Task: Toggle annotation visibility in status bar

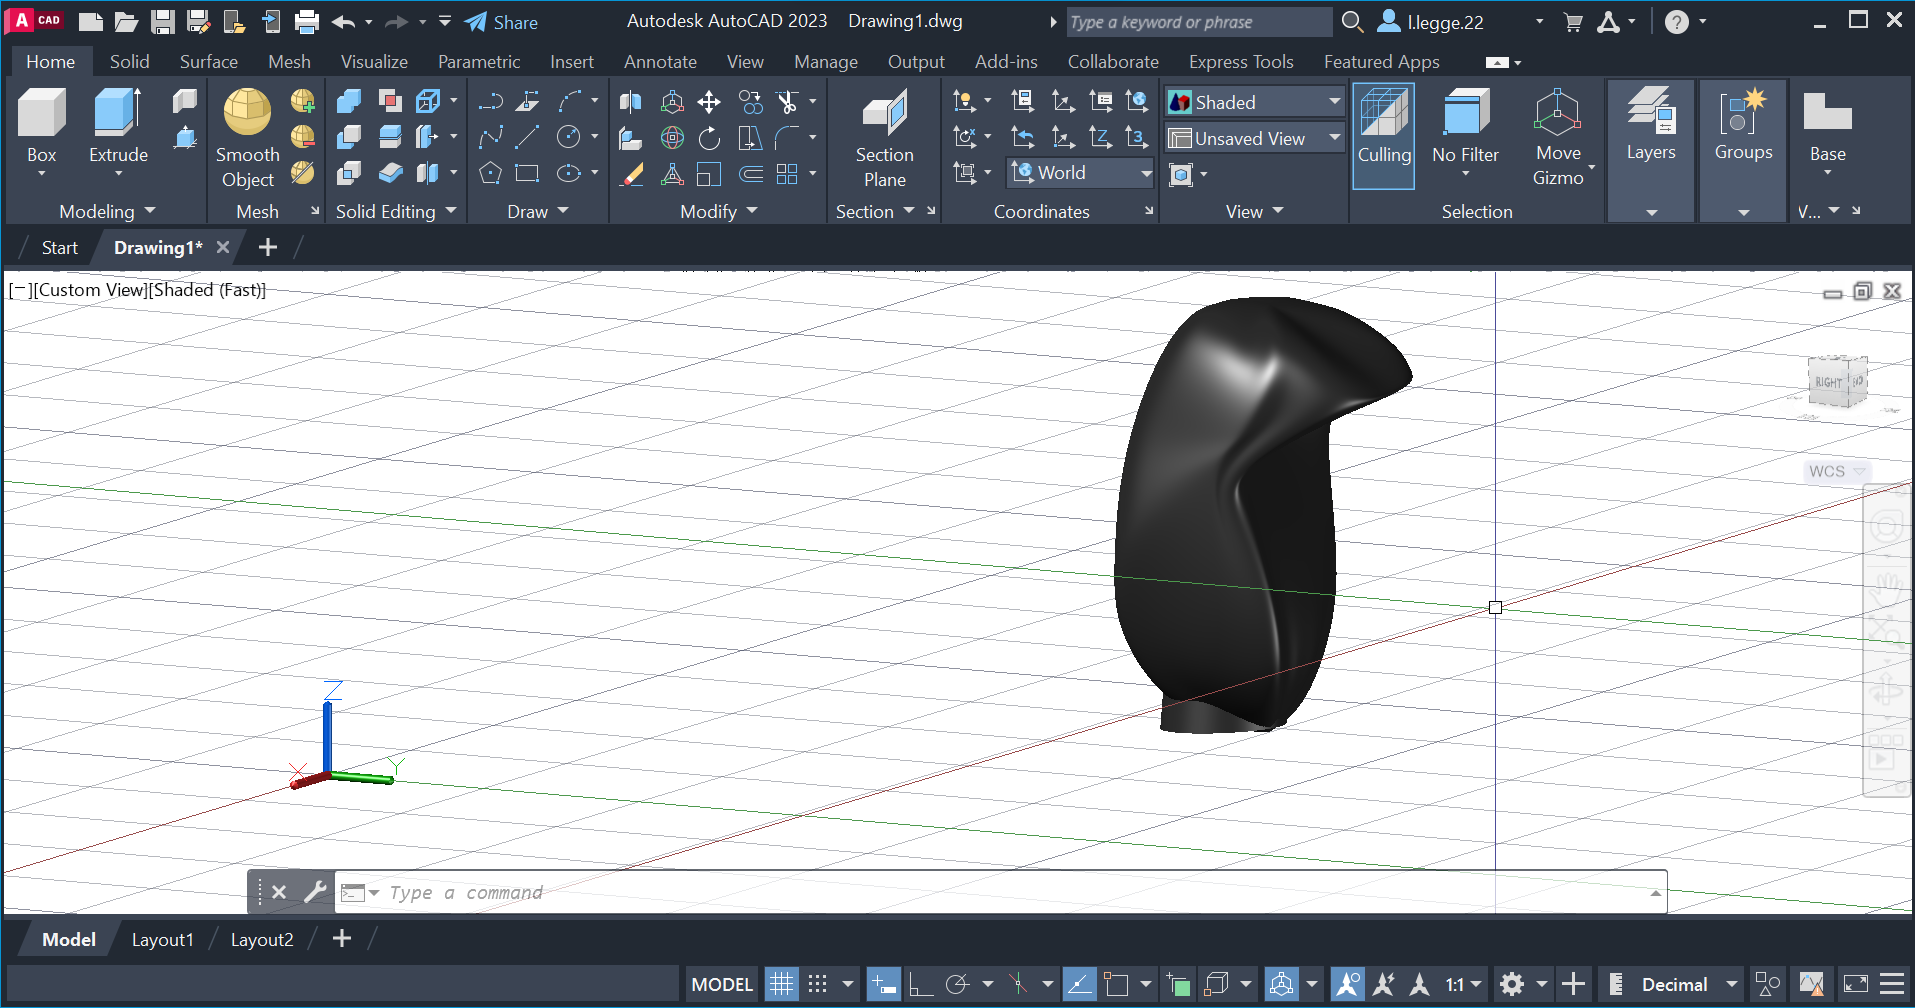Action: [1347, 984]
